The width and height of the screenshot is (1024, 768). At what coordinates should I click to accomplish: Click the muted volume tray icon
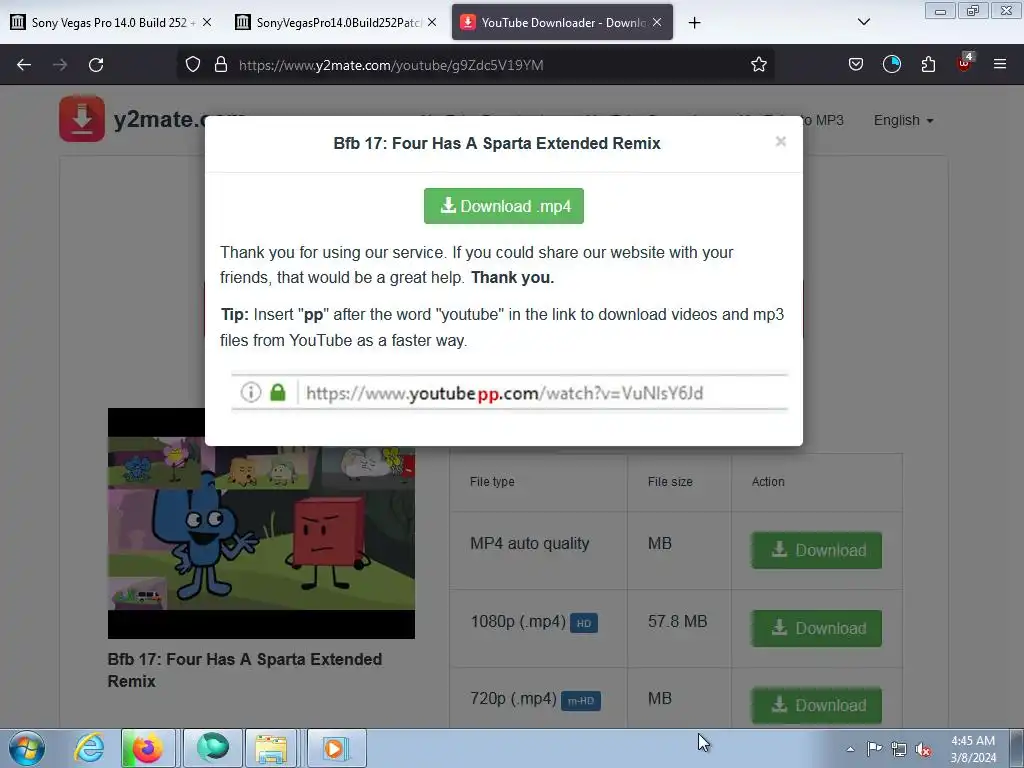click(x=923, y=750)
